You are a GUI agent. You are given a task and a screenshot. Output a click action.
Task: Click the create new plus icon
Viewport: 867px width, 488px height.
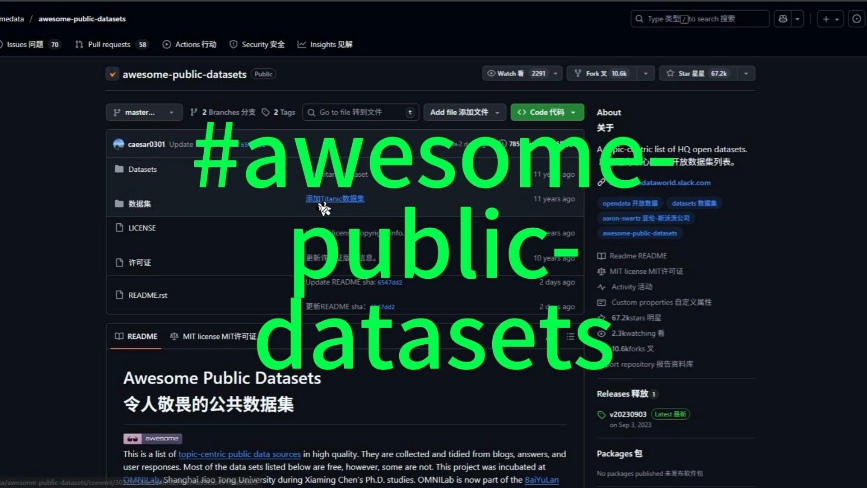[x=826, y=19]
